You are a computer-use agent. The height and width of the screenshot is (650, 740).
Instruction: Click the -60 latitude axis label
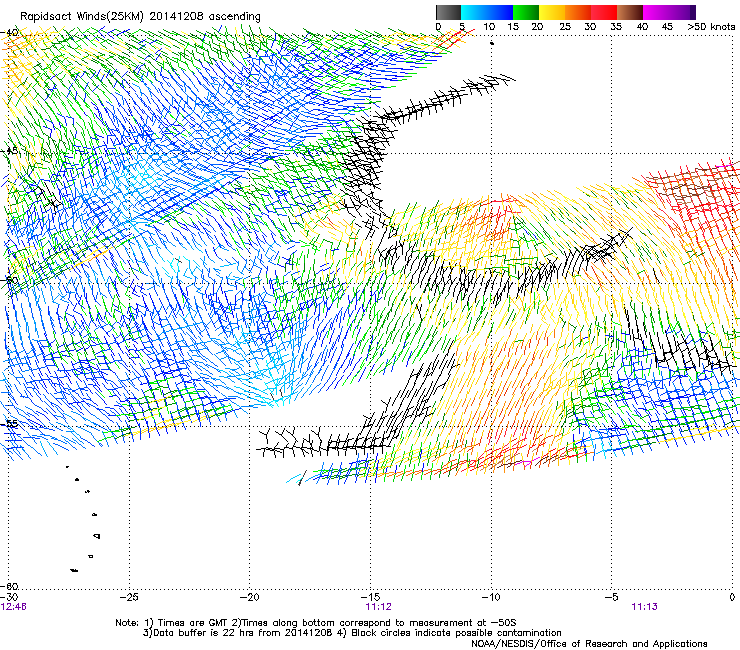9,586
